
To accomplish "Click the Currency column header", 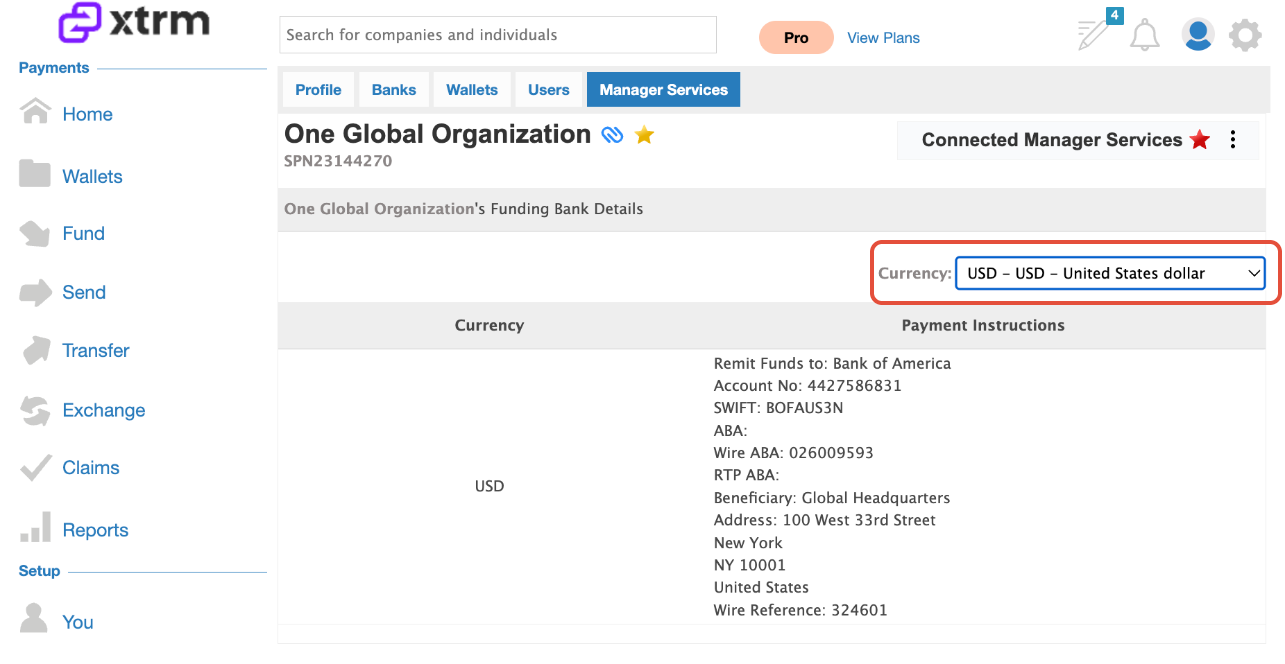I will pos(489,326).
